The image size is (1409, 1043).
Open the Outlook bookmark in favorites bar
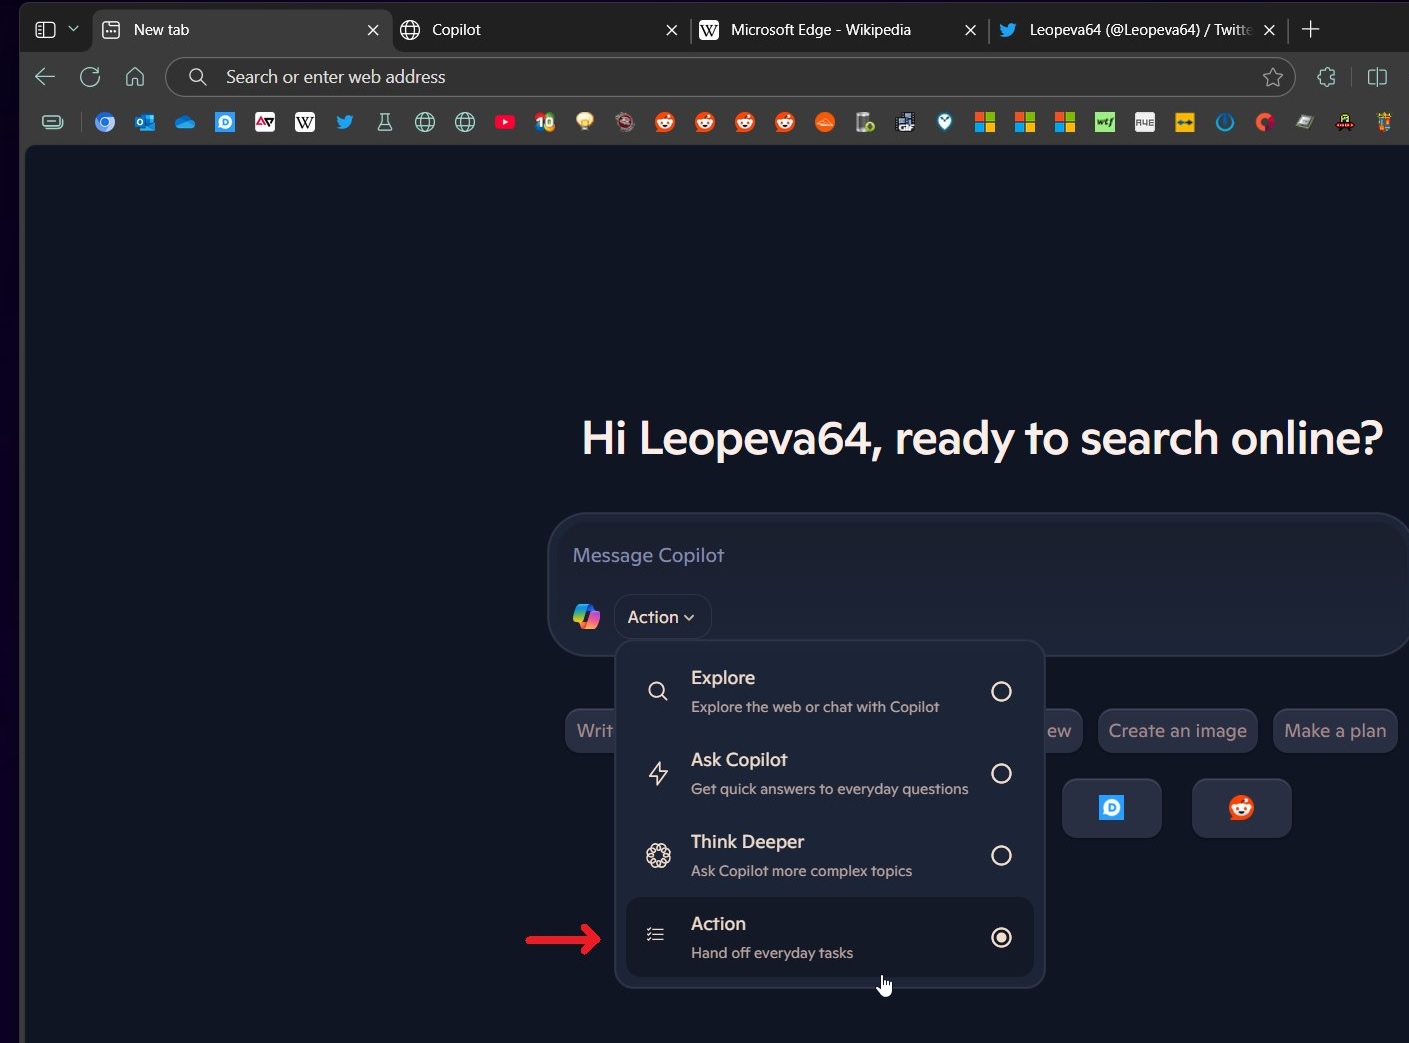(x=145, y=122)
